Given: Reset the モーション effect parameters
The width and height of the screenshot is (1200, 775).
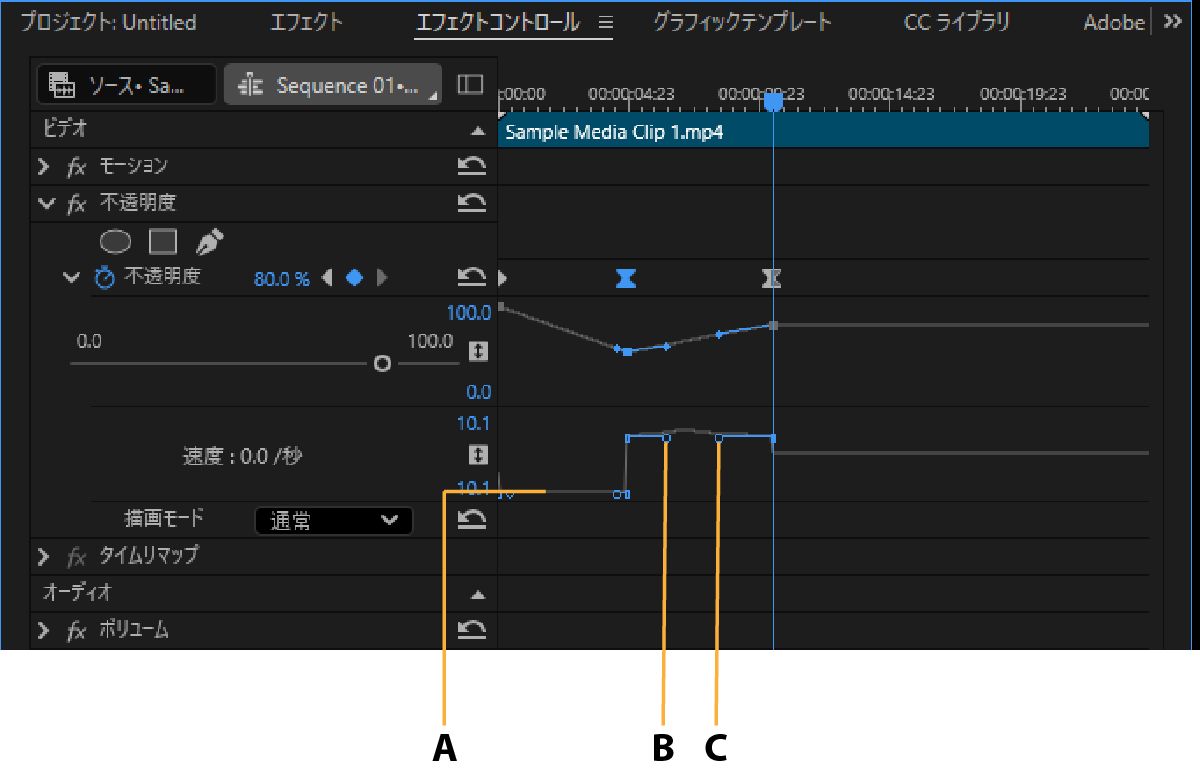Looking at the screenshot, I should (472, 166).
